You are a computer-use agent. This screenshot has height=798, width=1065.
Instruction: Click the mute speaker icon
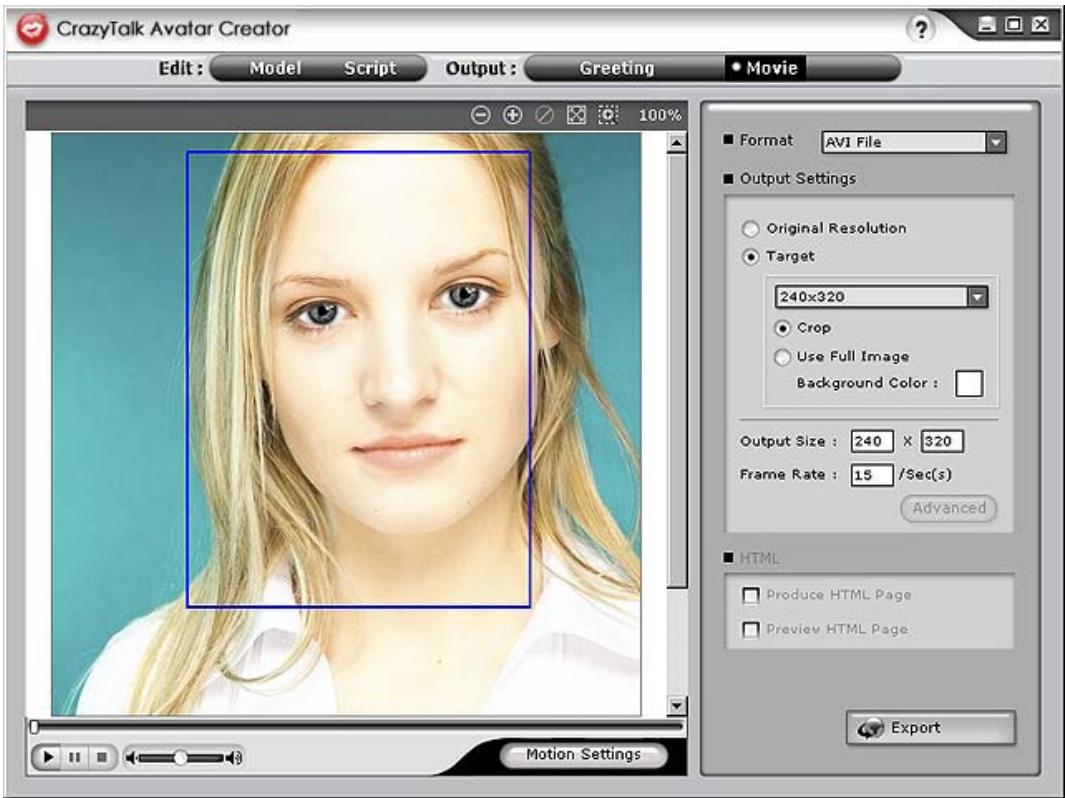pos(132,757)
